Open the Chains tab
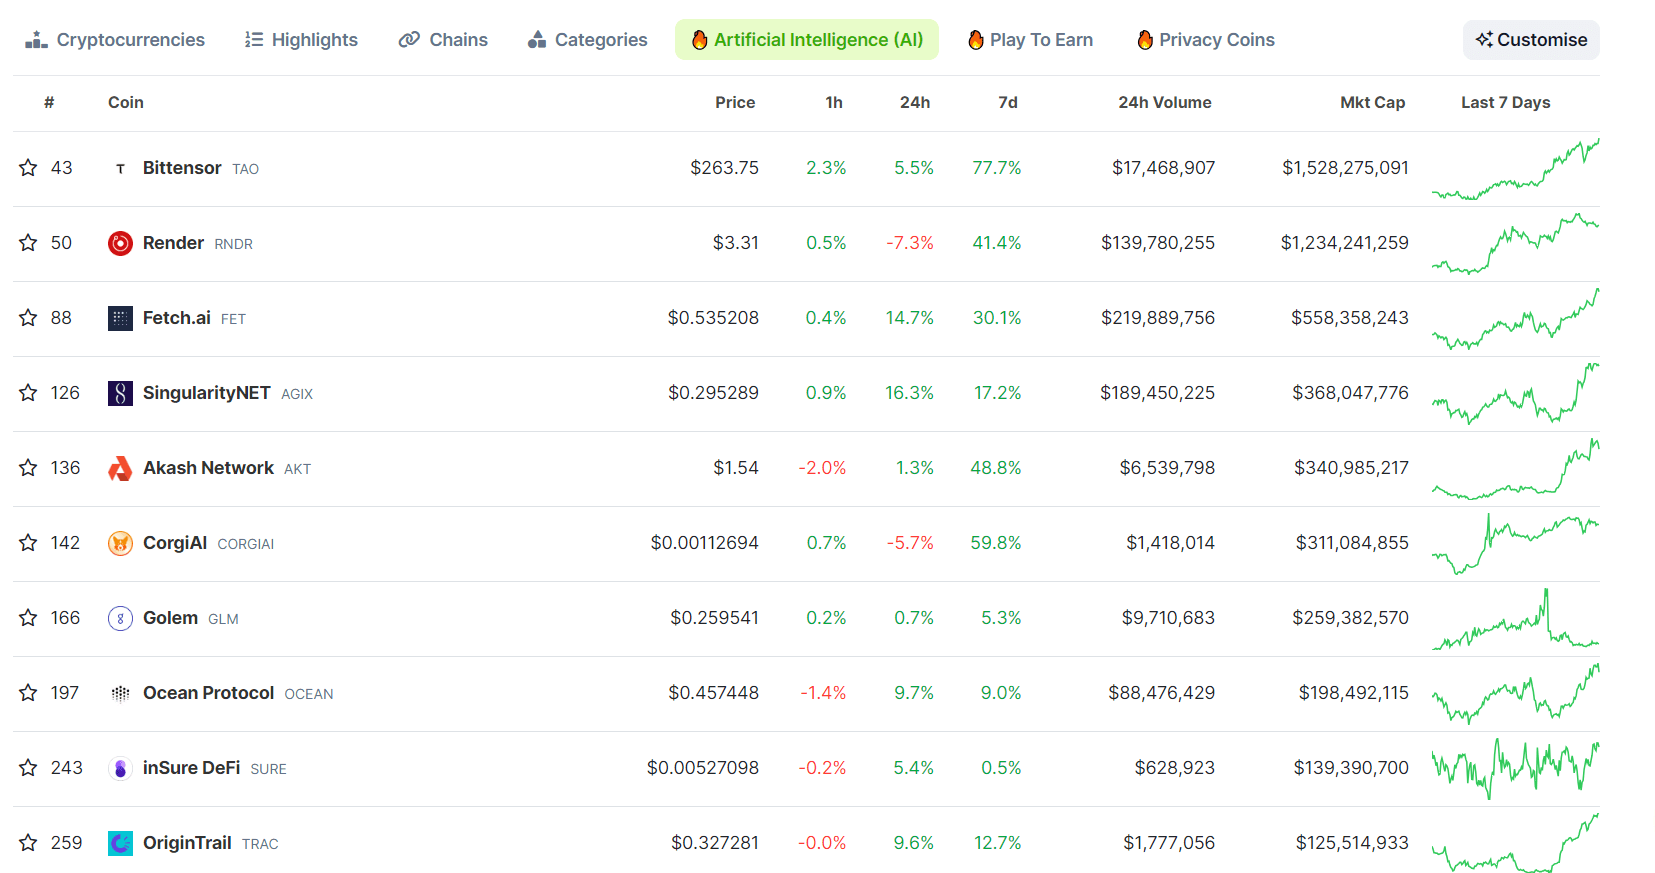Viewport: 1655px width, 873px height. click(443, 40)
